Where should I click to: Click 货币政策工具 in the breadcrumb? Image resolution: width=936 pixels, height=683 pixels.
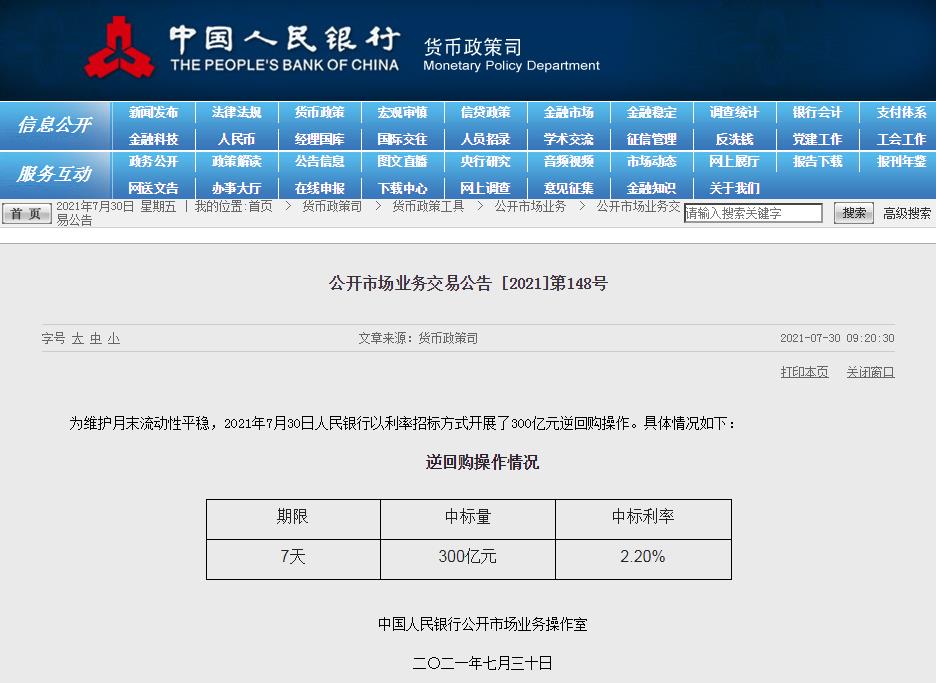(428, 206)
